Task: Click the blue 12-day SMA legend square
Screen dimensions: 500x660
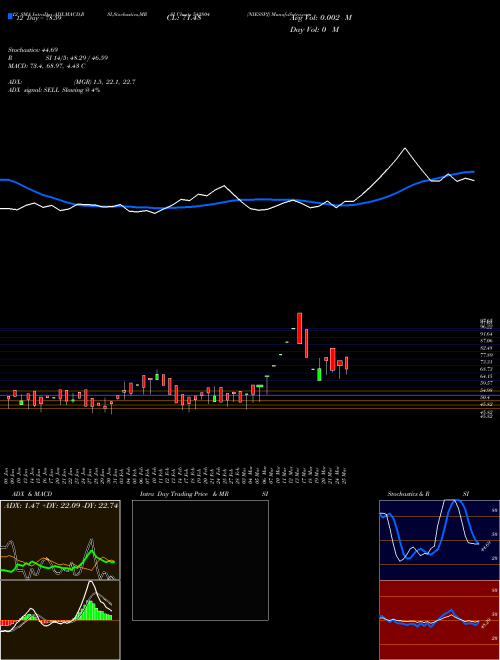Action: [10, 16]
